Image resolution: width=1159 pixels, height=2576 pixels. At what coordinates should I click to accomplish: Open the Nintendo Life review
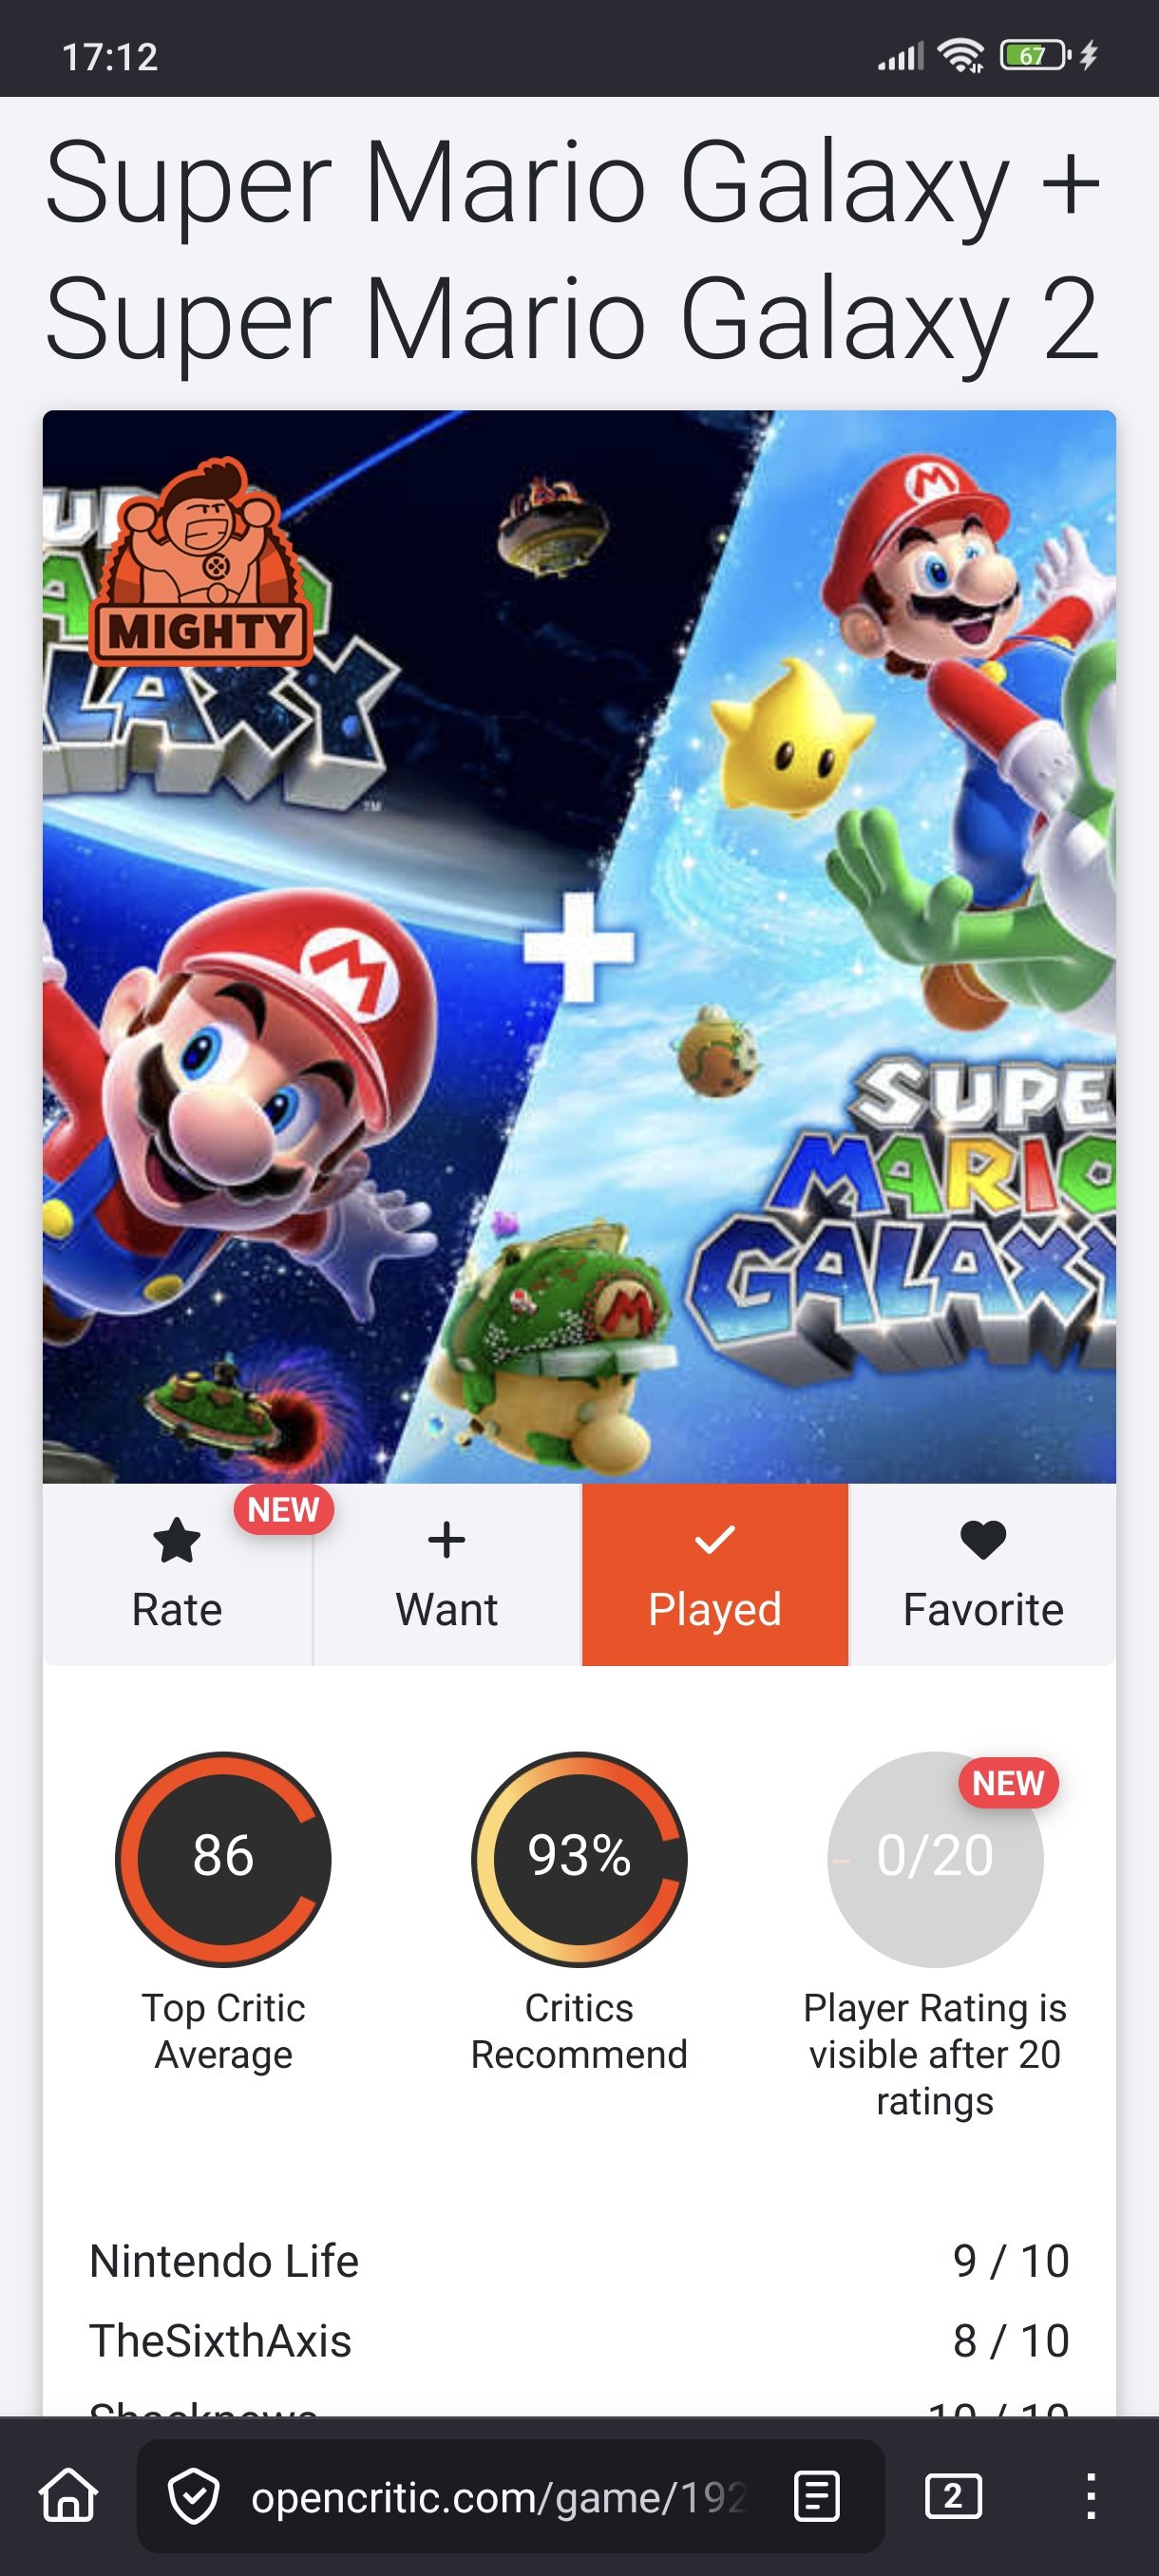[579, 2262]
